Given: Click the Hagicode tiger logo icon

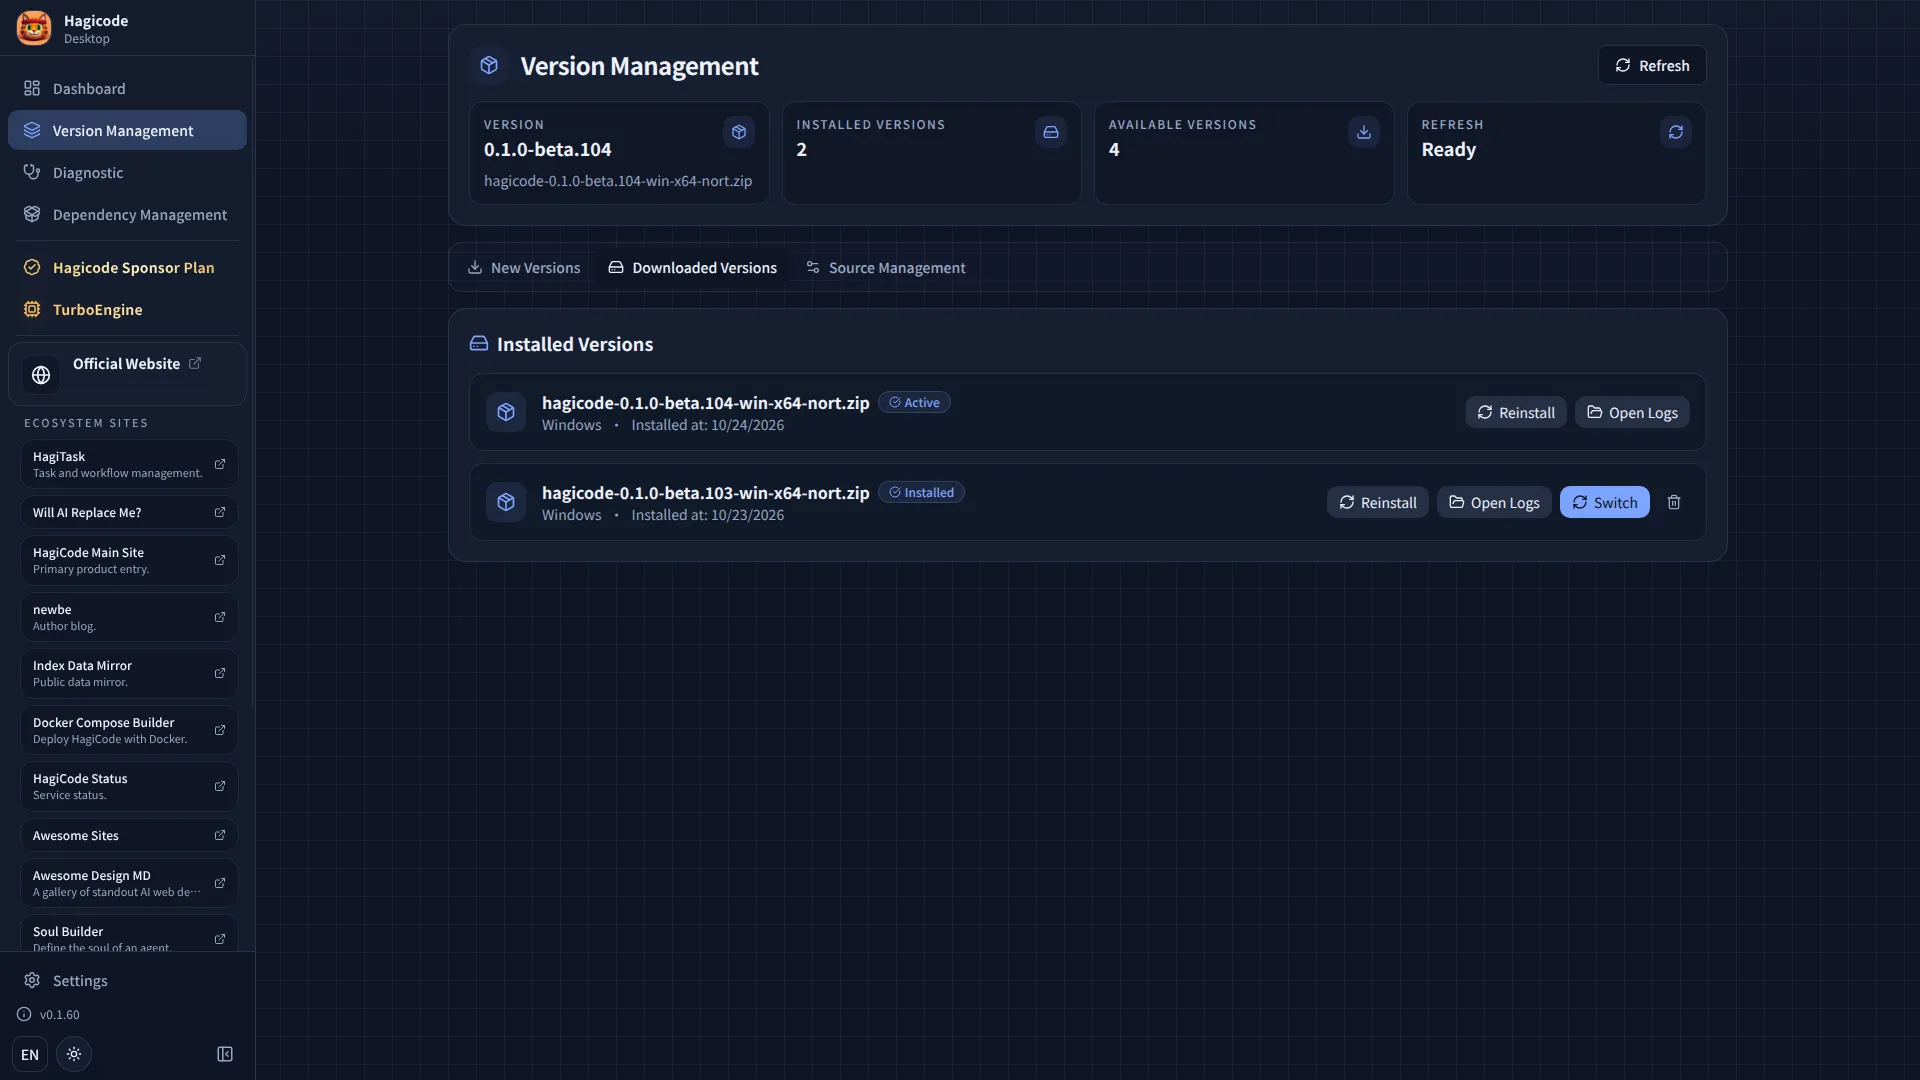Looking at the screenshot, I should (34, 28).
